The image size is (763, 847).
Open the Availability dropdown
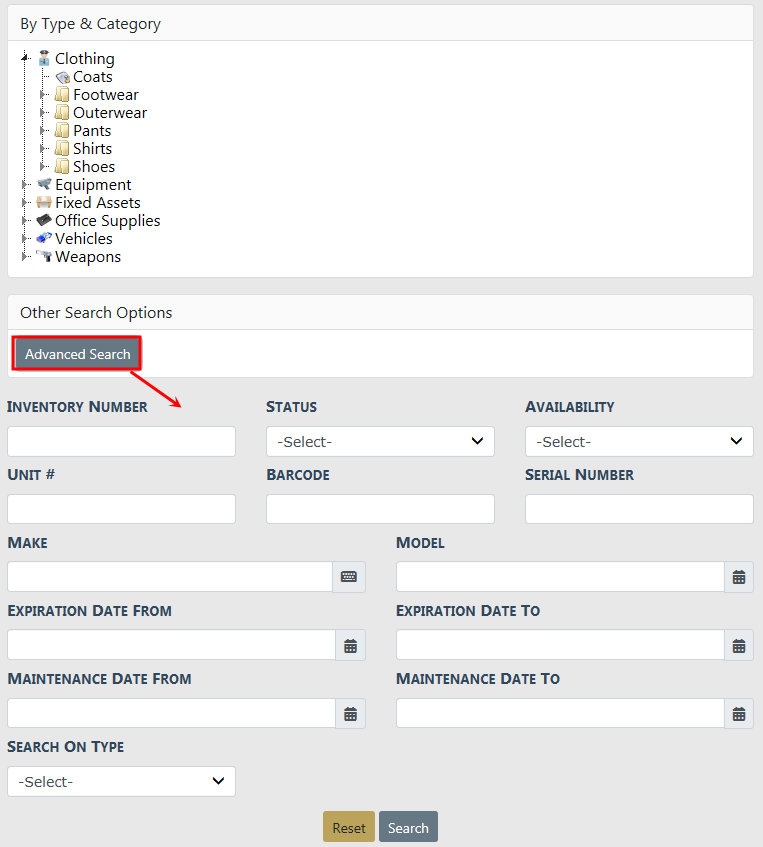(x=639, y=442)
